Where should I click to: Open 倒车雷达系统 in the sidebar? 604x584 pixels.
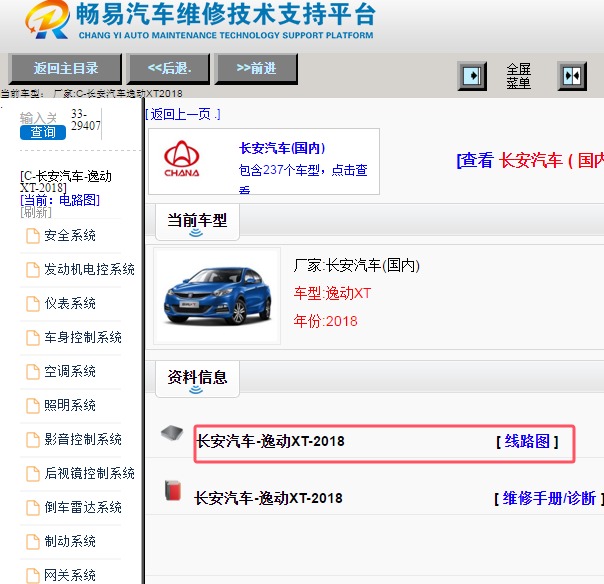(x=83, y=507)
